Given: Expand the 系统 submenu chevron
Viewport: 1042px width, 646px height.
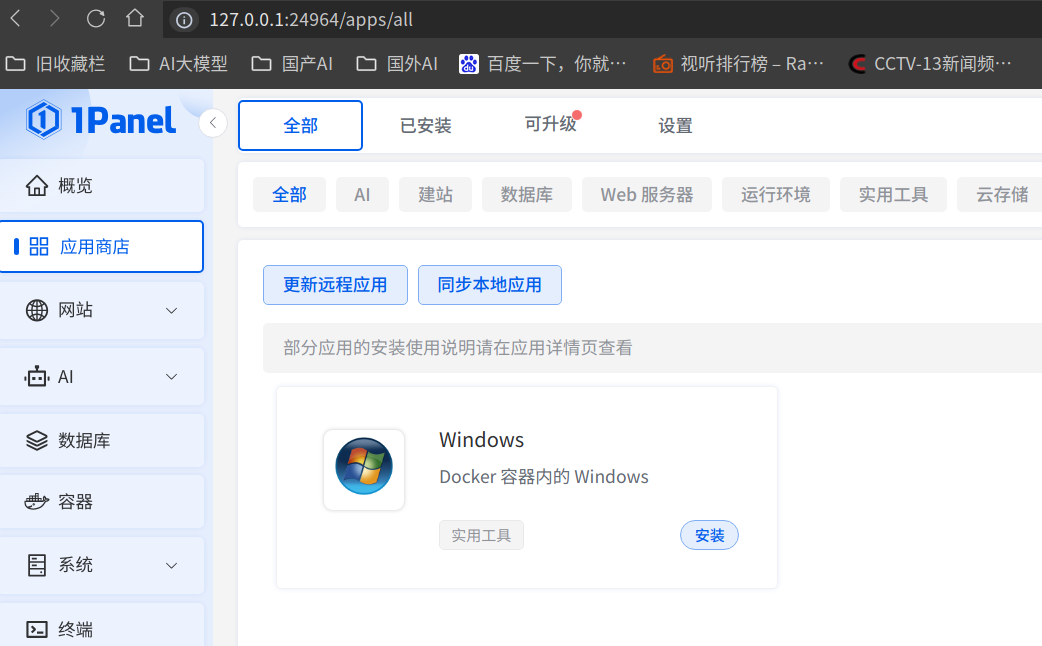Looking at the screenshot, I should pos(171,566).
